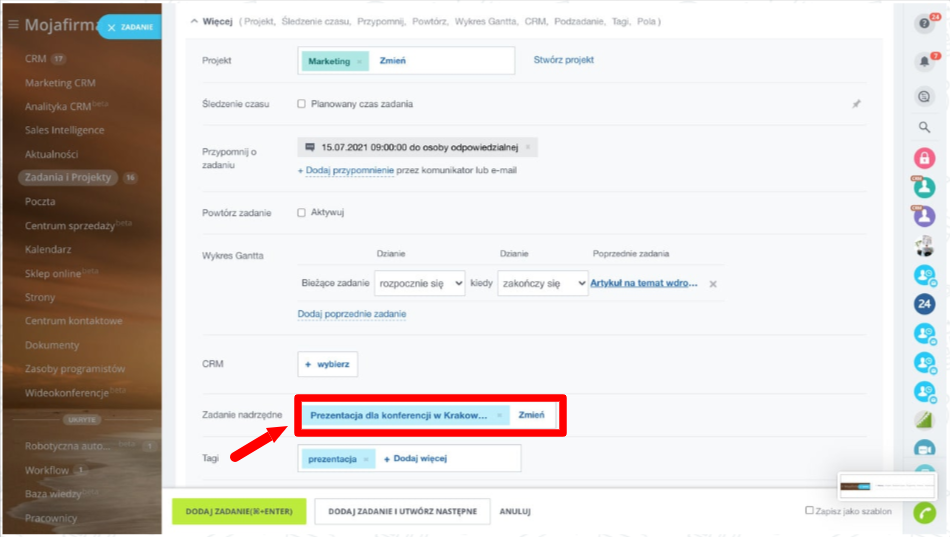Open the help icon in right sidebar

[x=924, y=24]
